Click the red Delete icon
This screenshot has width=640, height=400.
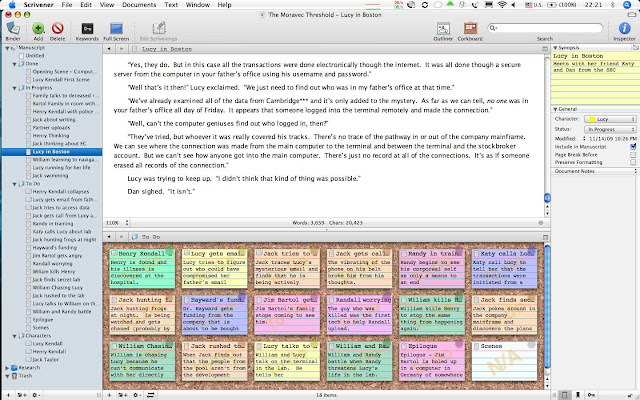(x=58, y=29)
